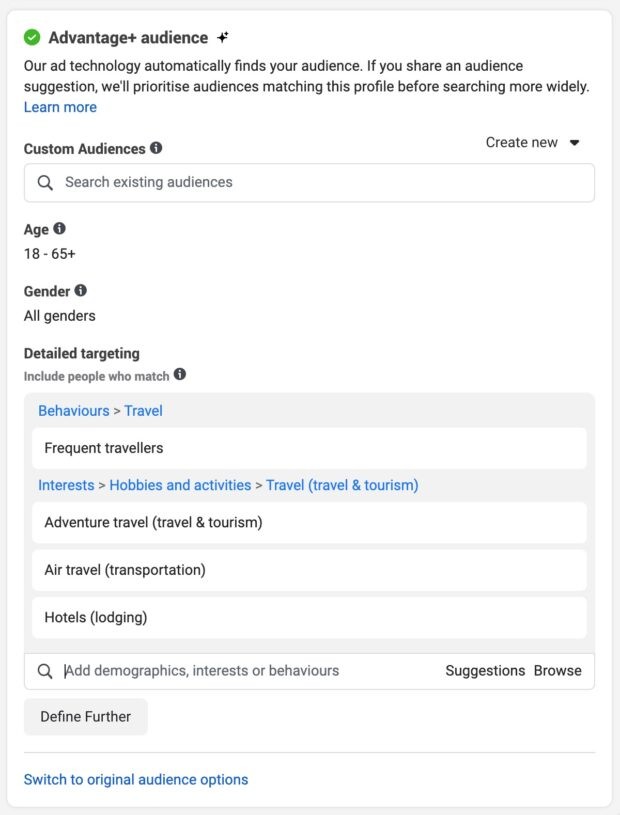Image resolution: width=620 pixels, height=815 pixels.
Task: Click the Custom Audiences info icon
Action: (x=156, y=148)
